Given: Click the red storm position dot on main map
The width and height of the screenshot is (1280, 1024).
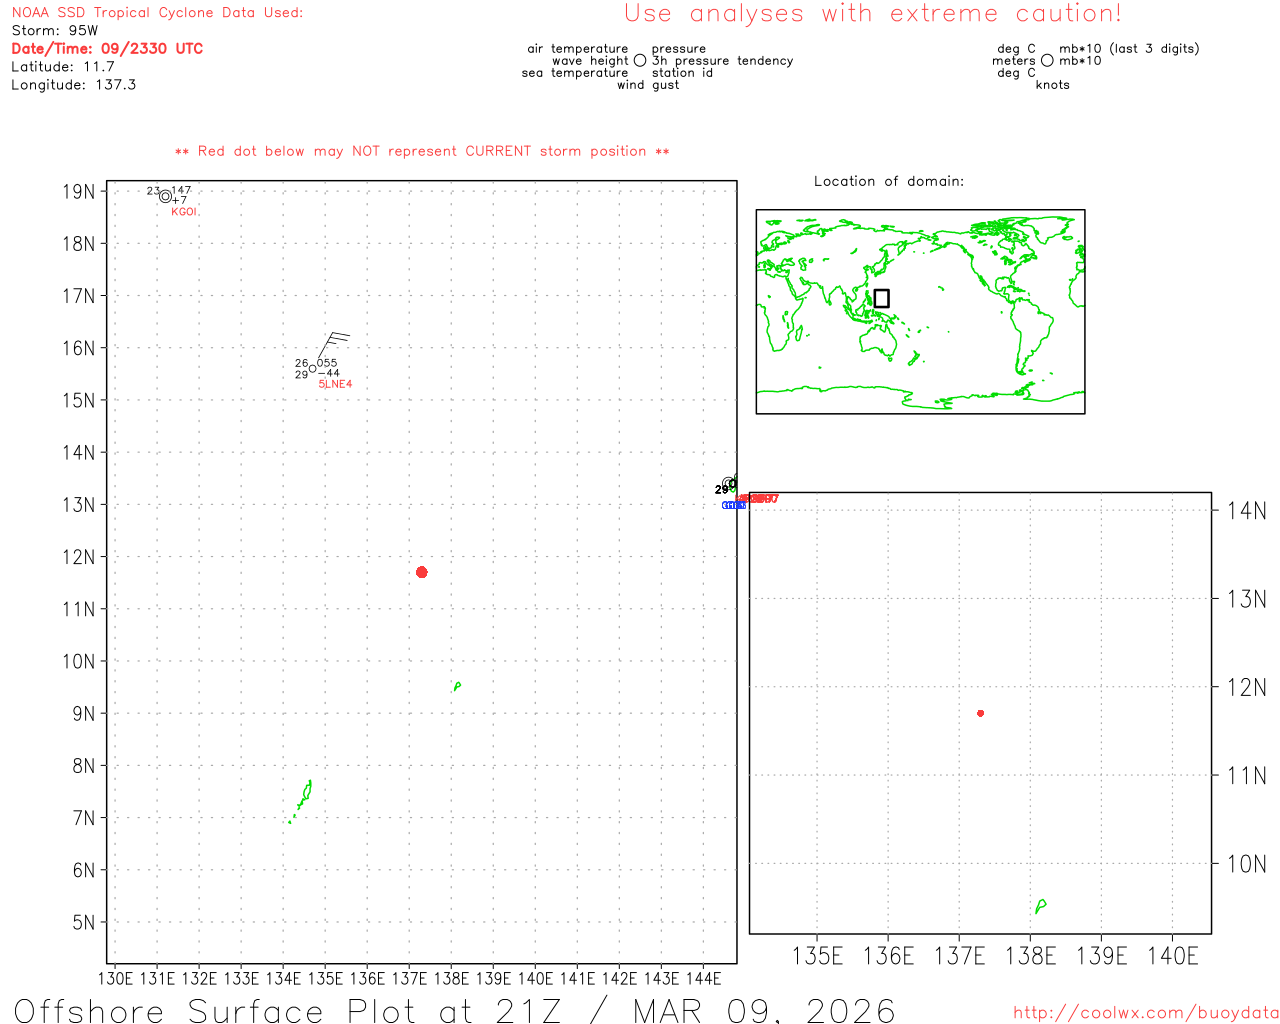Looking at the screenshot, I should [x=421, y=572].
